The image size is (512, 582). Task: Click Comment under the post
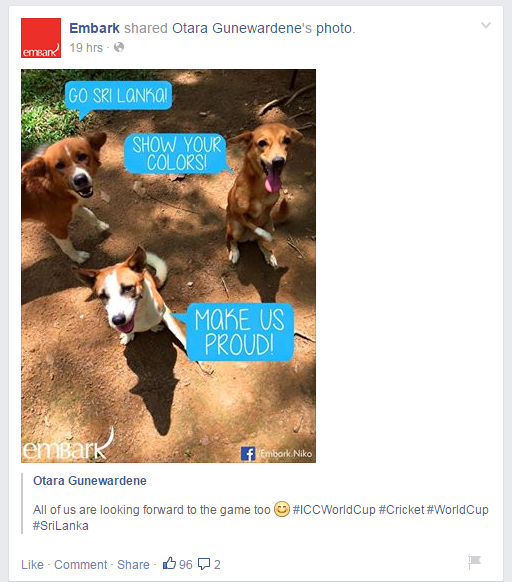(x=81, y=565)
